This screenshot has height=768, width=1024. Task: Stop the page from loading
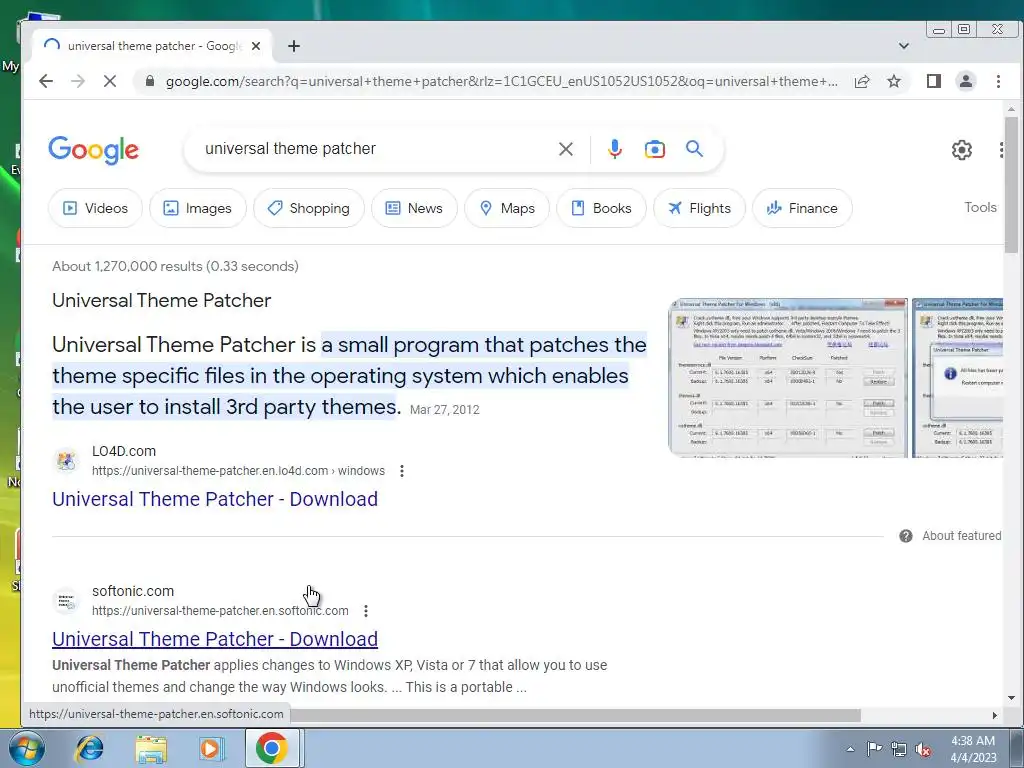click(x=110, y=81)
